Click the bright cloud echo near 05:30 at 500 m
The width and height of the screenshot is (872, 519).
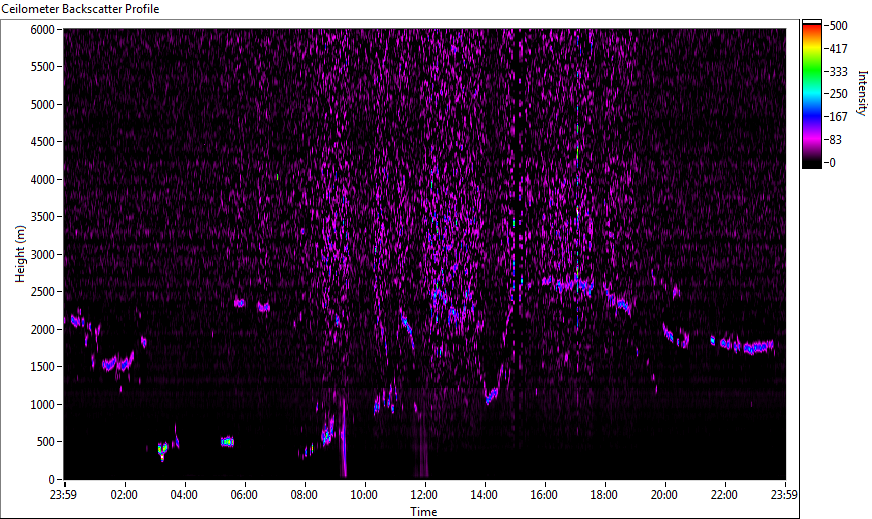pyautogui.click(x=227, y=442)
